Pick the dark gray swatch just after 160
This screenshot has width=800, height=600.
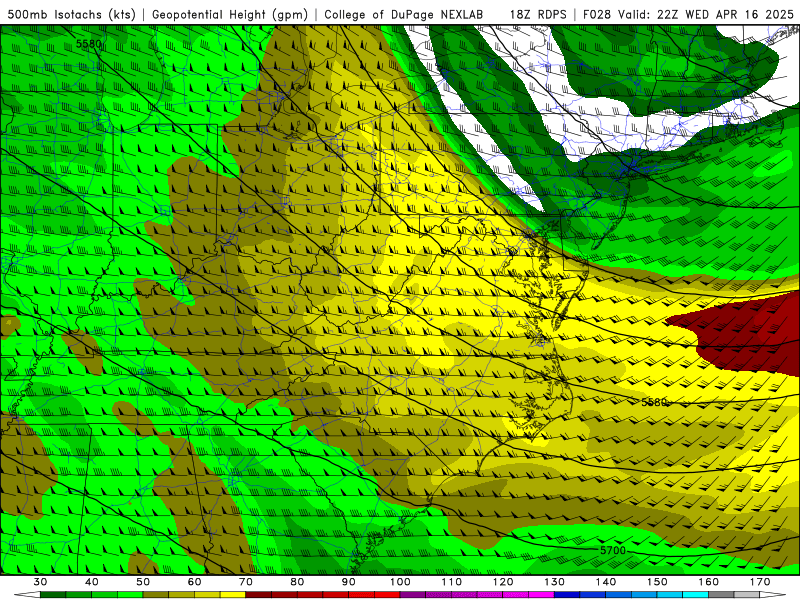click(721, 595)
